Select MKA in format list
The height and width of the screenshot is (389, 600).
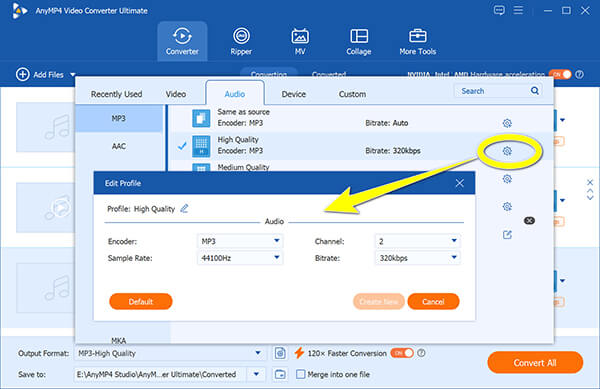[x=119, y=340]
